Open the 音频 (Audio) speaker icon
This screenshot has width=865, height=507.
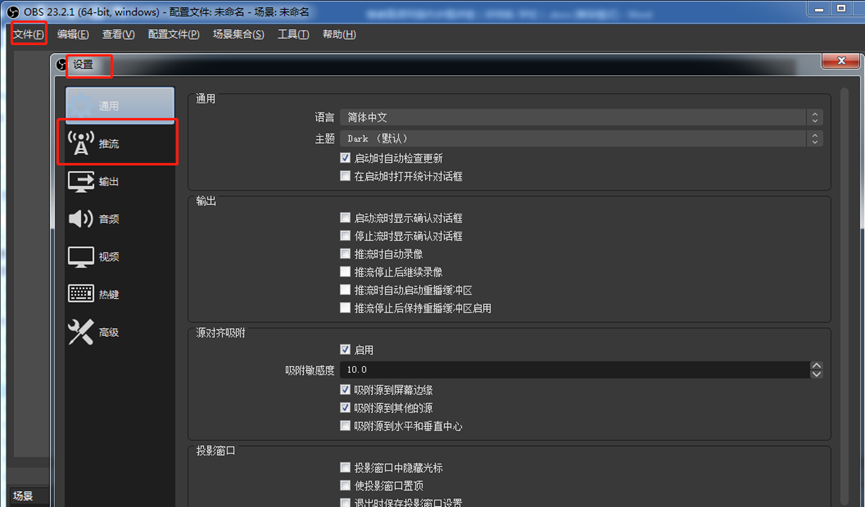coord(81,218)
